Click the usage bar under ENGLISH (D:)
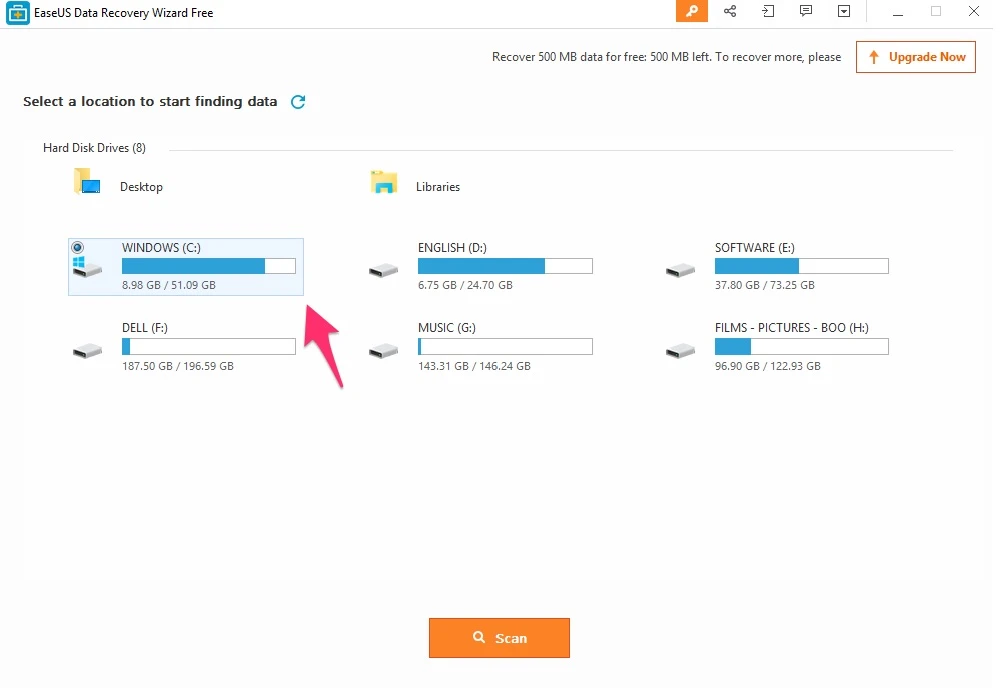1000x688 pixels. tap(505, 266)
